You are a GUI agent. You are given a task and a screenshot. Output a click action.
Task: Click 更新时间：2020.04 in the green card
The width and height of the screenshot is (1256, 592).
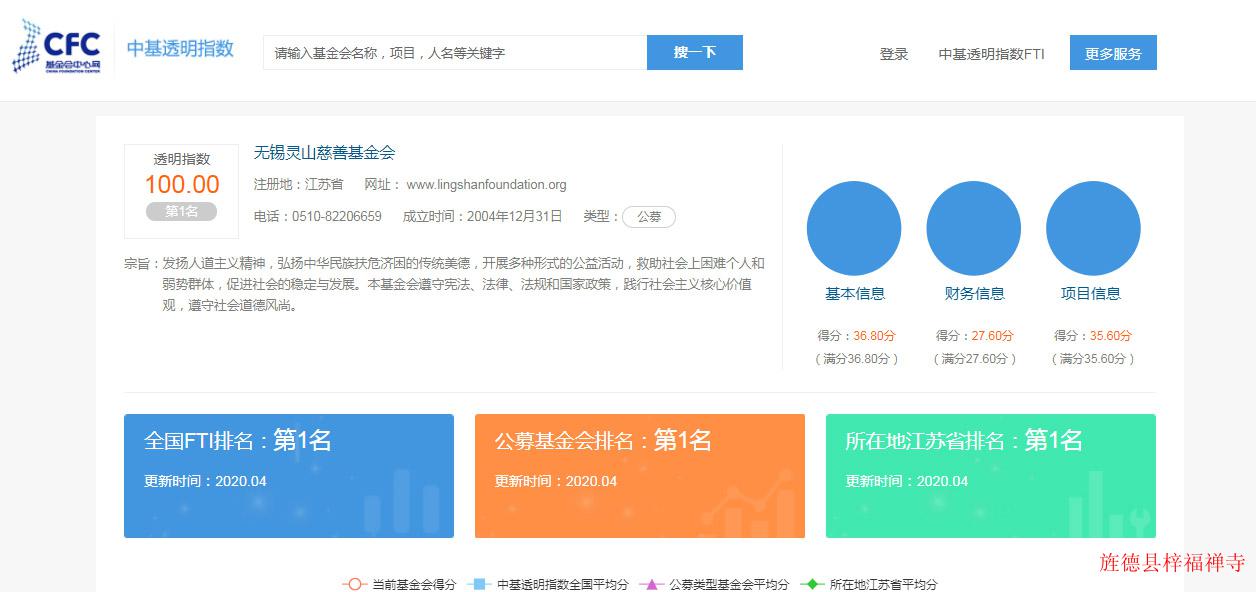(907, 481)
